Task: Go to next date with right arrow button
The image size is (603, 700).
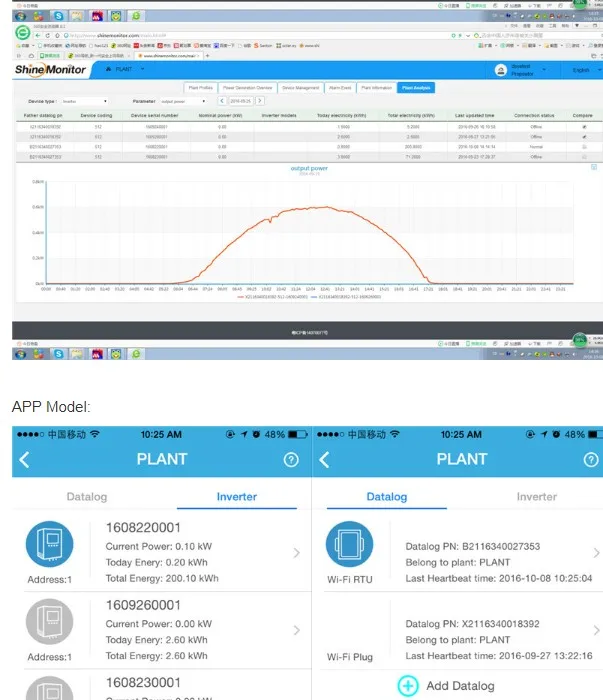Action: (260, 101)
